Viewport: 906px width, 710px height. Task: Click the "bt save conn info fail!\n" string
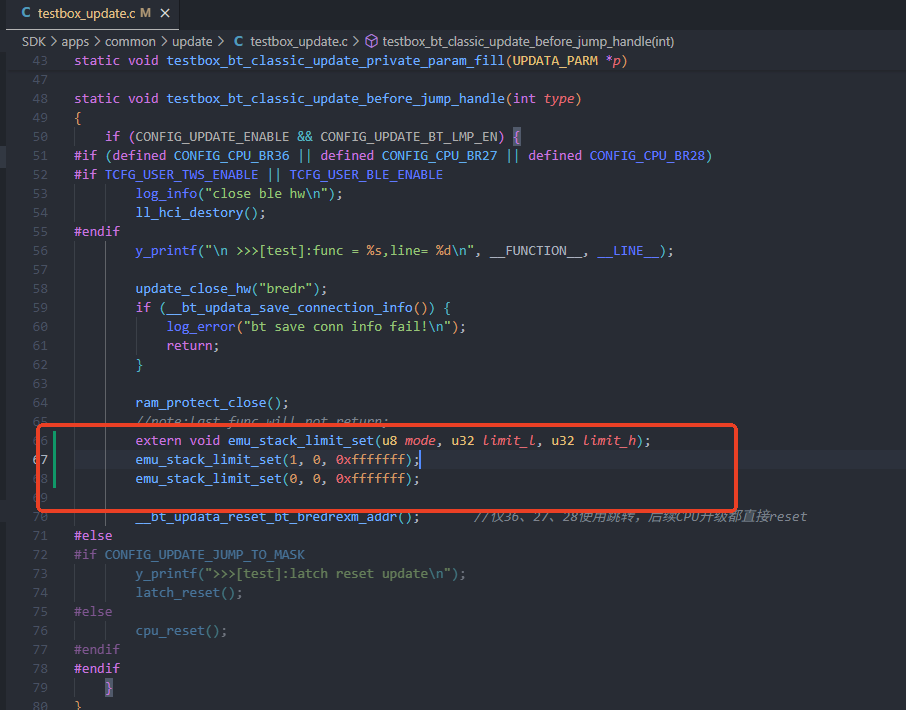(347, 326)
